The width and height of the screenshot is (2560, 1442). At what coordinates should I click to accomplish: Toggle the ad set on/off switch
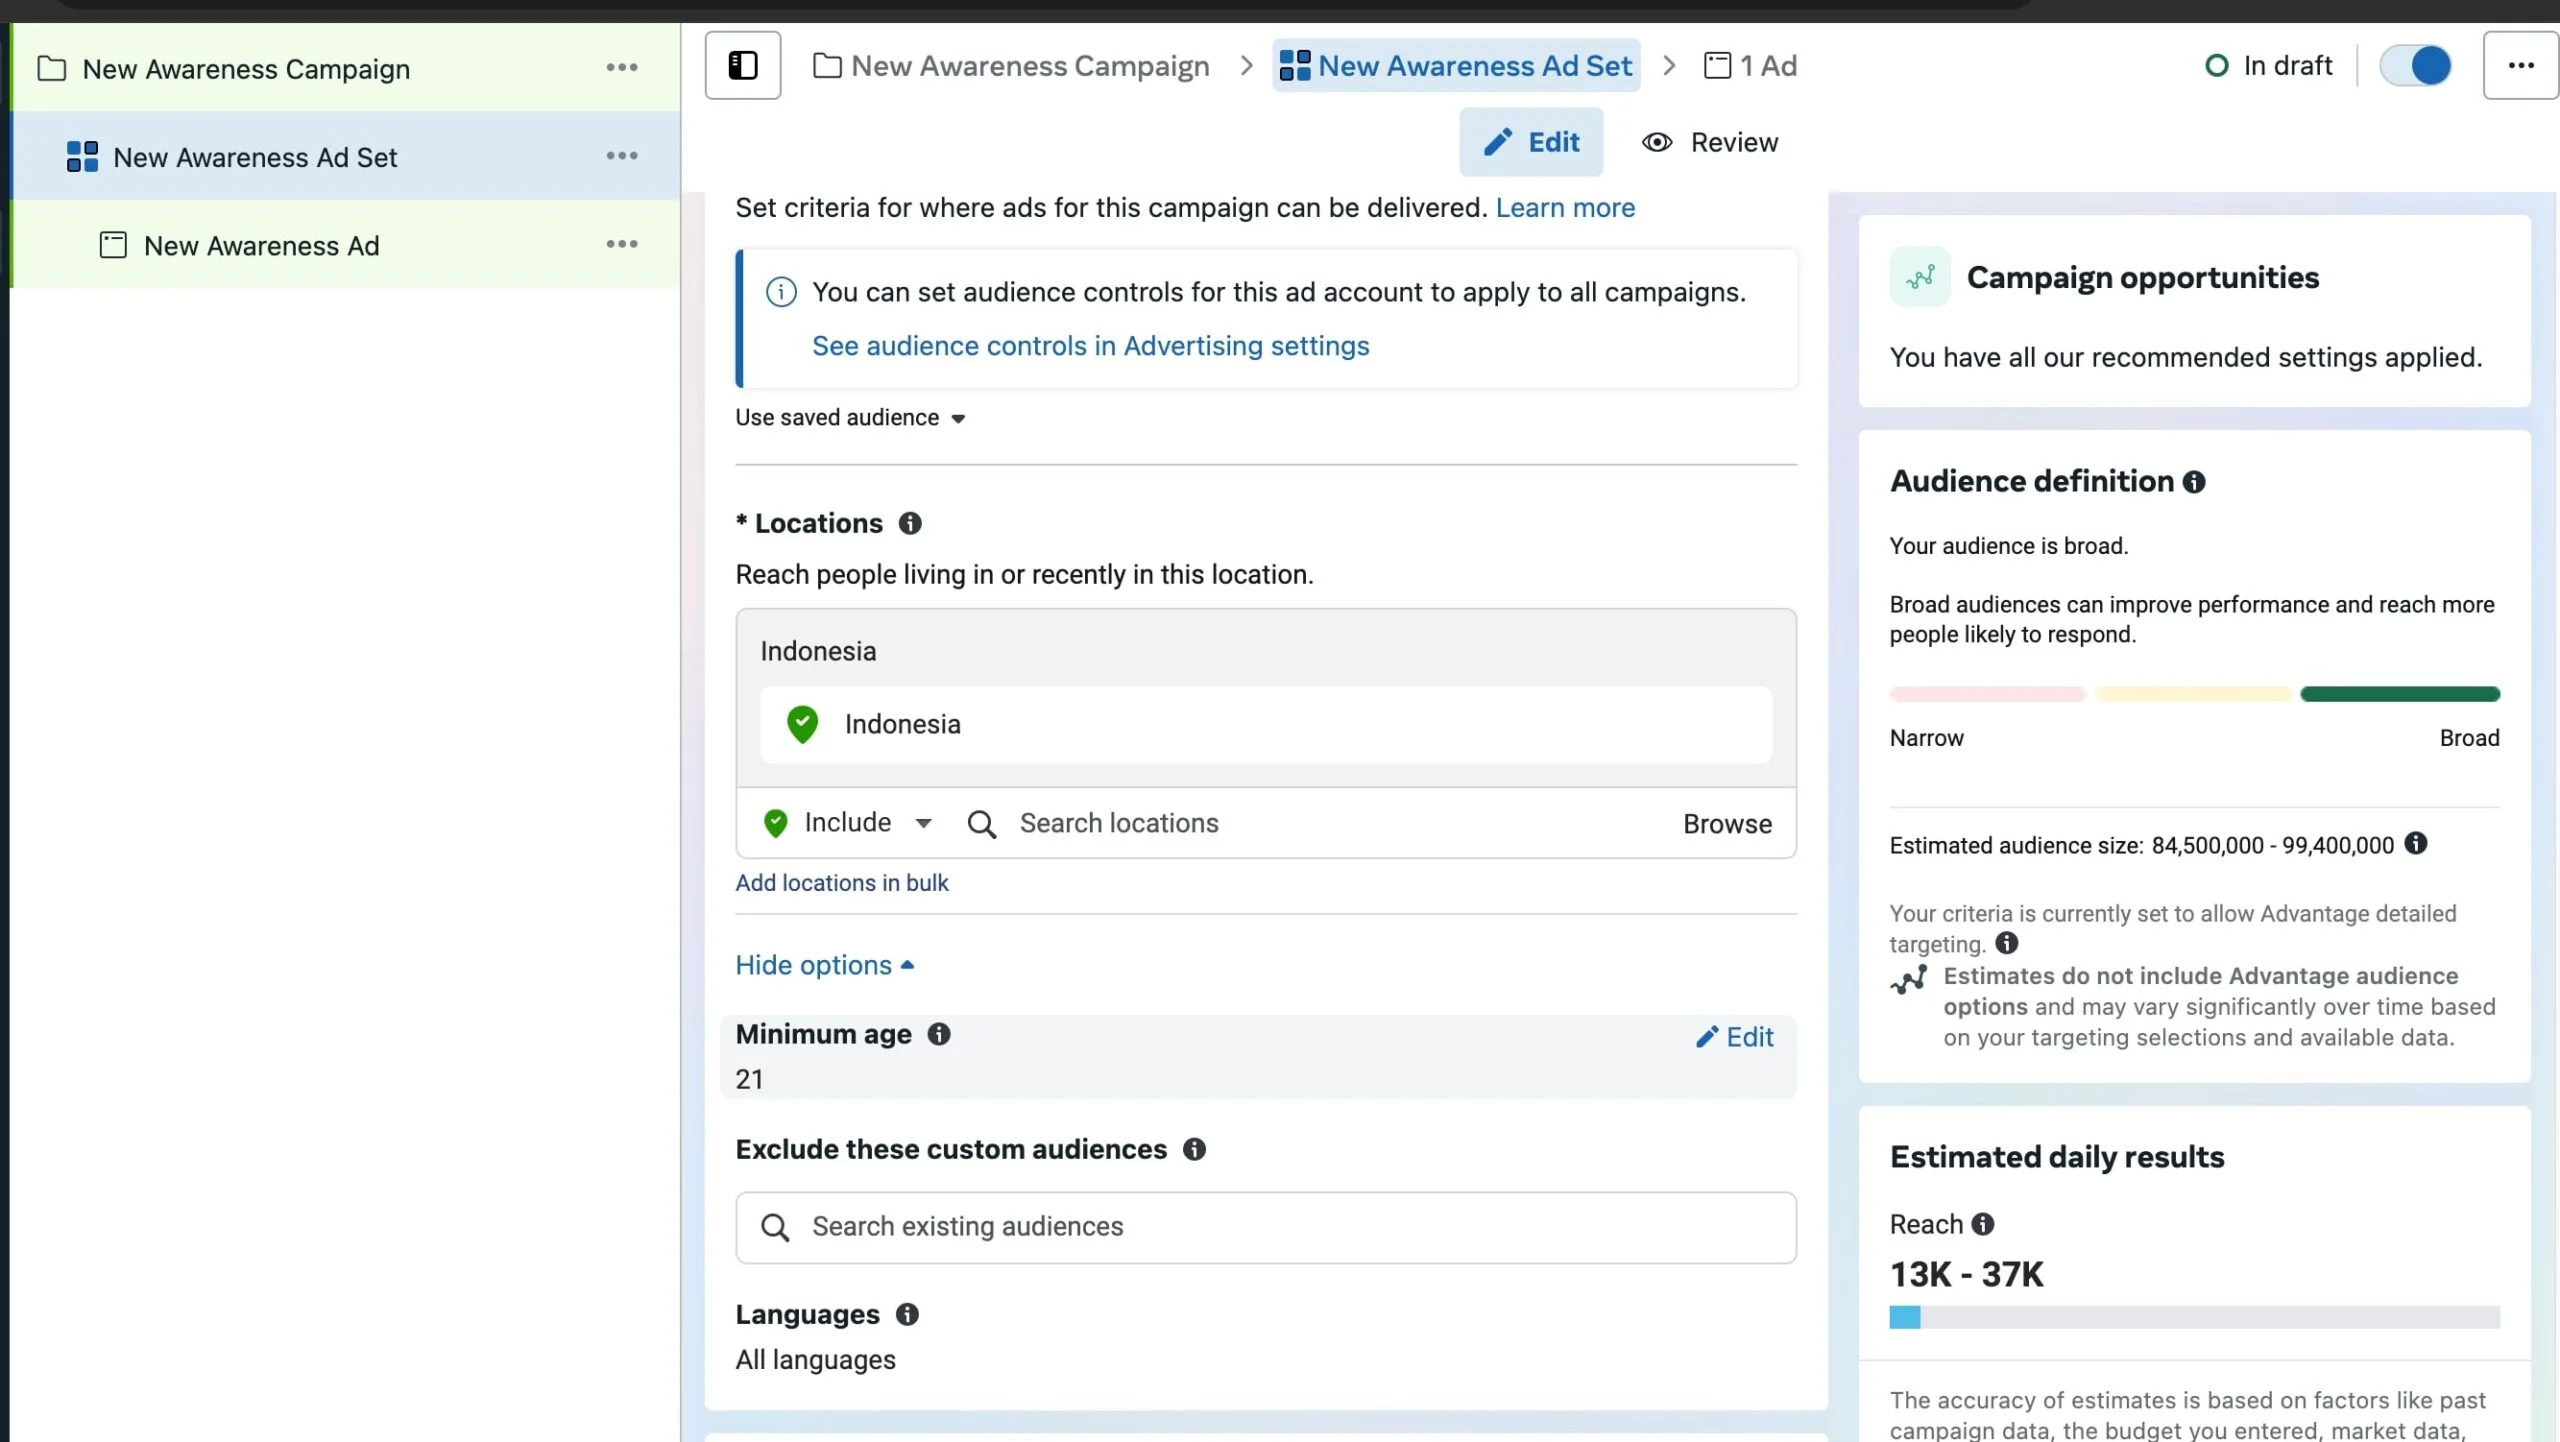2415,66
